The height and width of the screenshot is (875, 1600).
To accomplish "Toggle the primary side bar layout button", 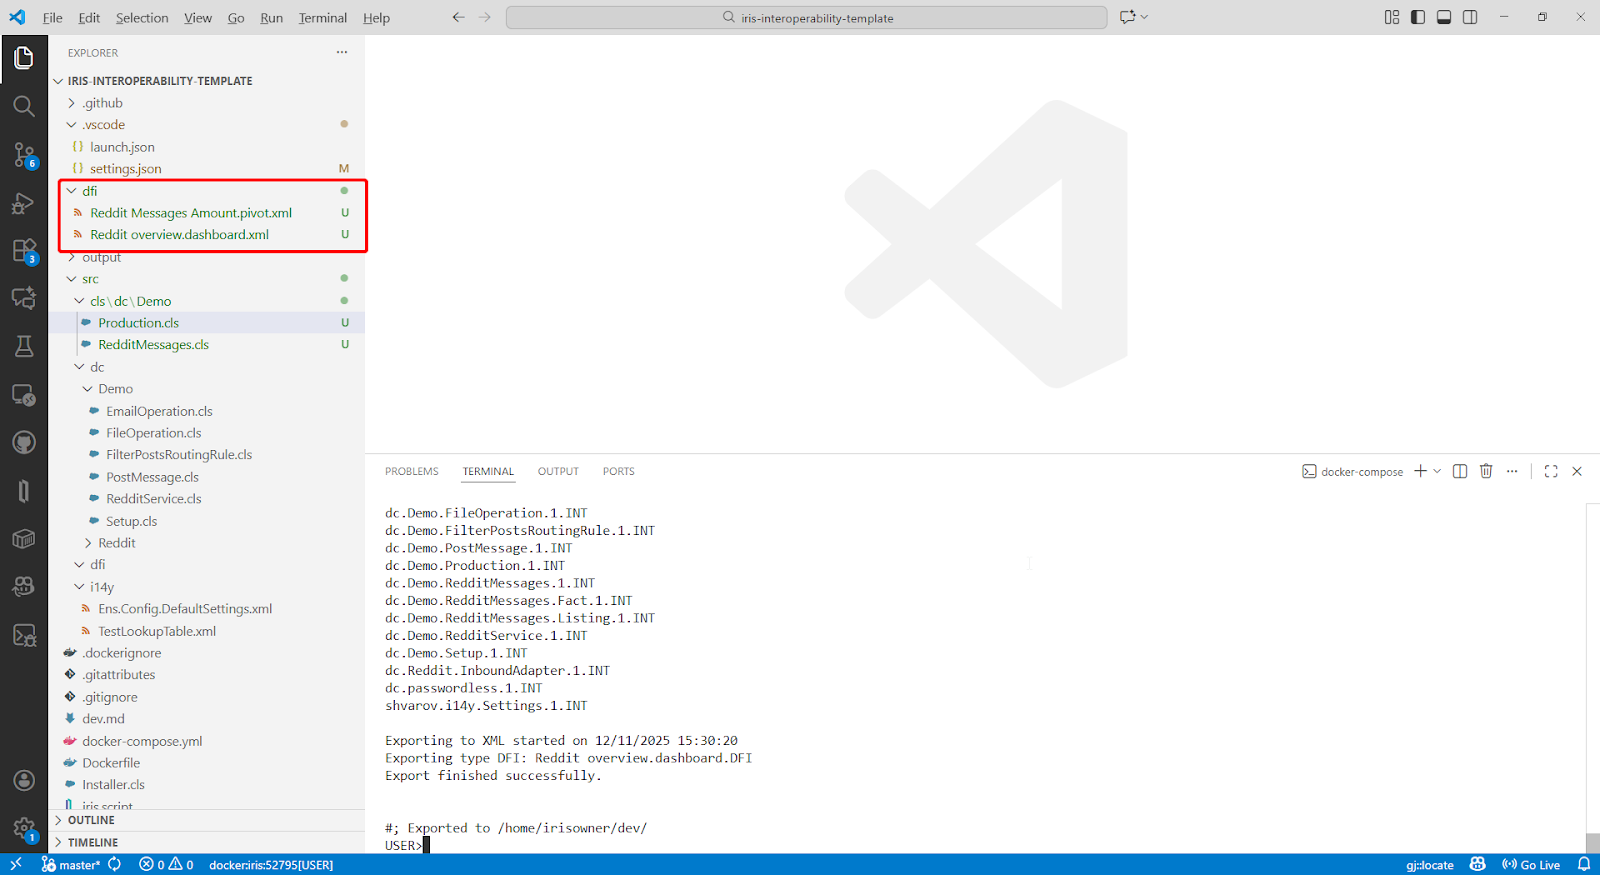I will pos(1418,17).
